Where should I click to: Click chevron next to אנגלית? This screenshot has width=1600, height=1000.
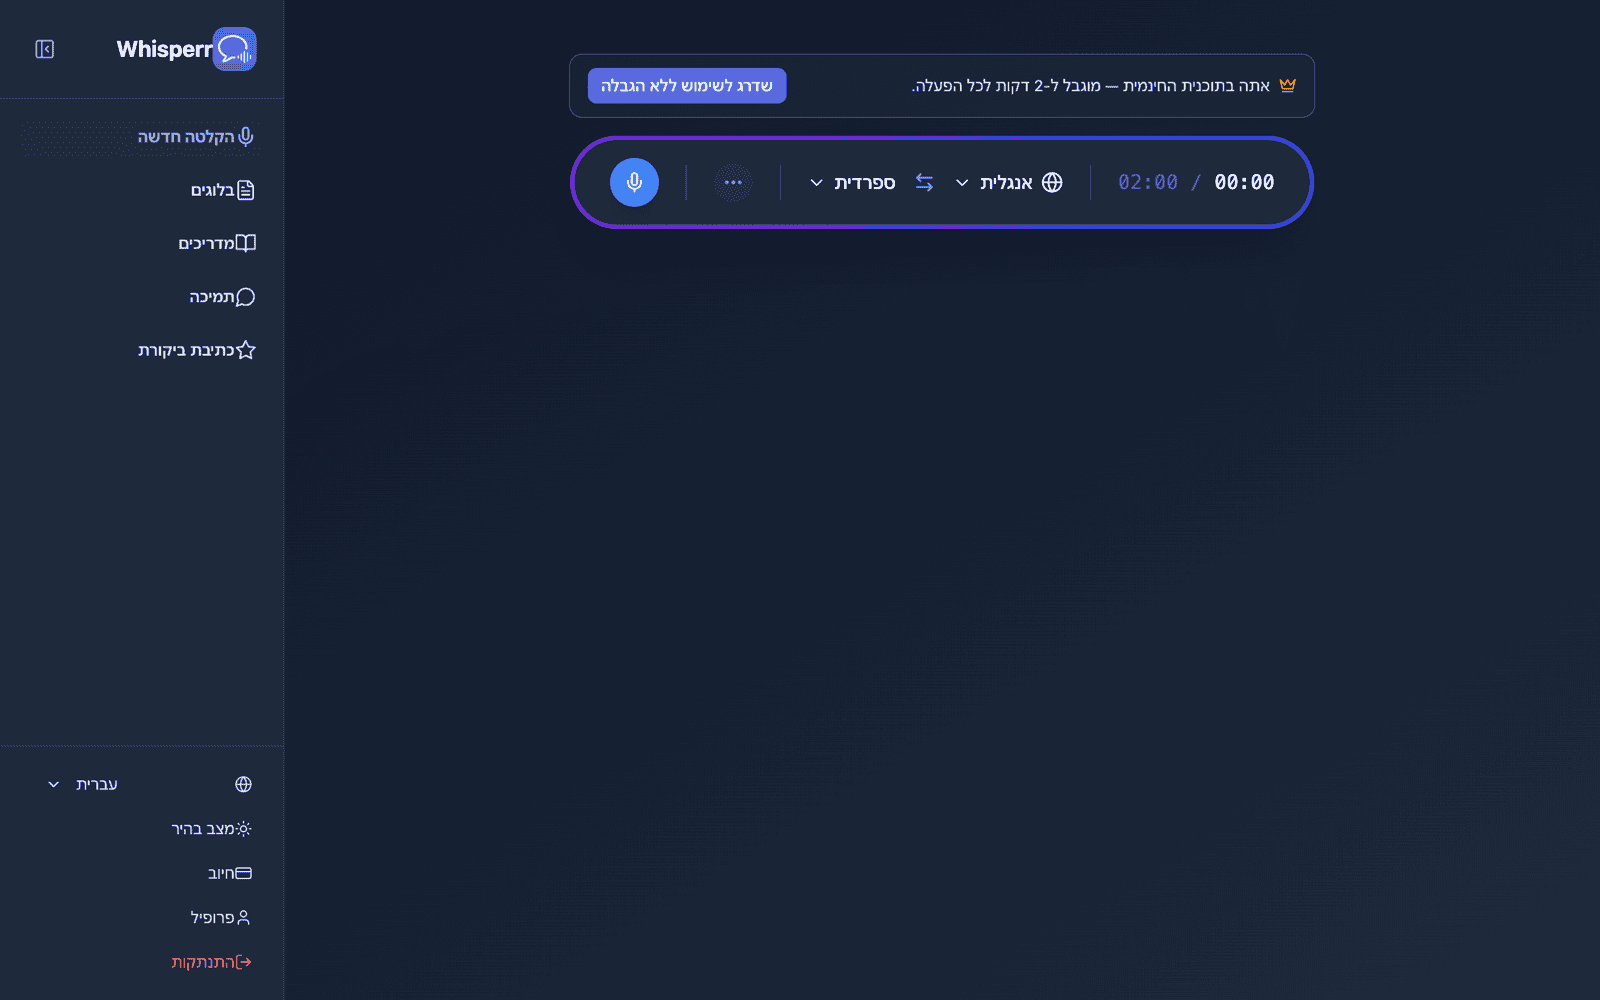[962, 183]
